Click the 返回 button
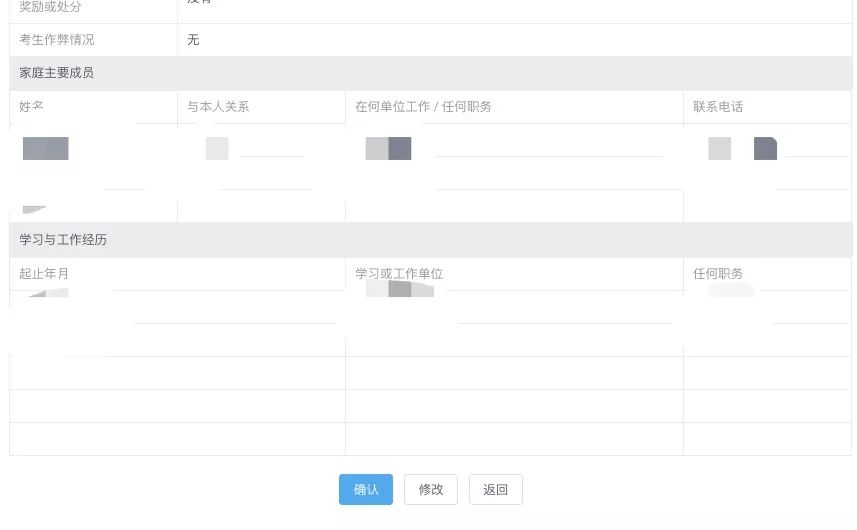Viewport: 857px width, 530px height. pos(495,489)
